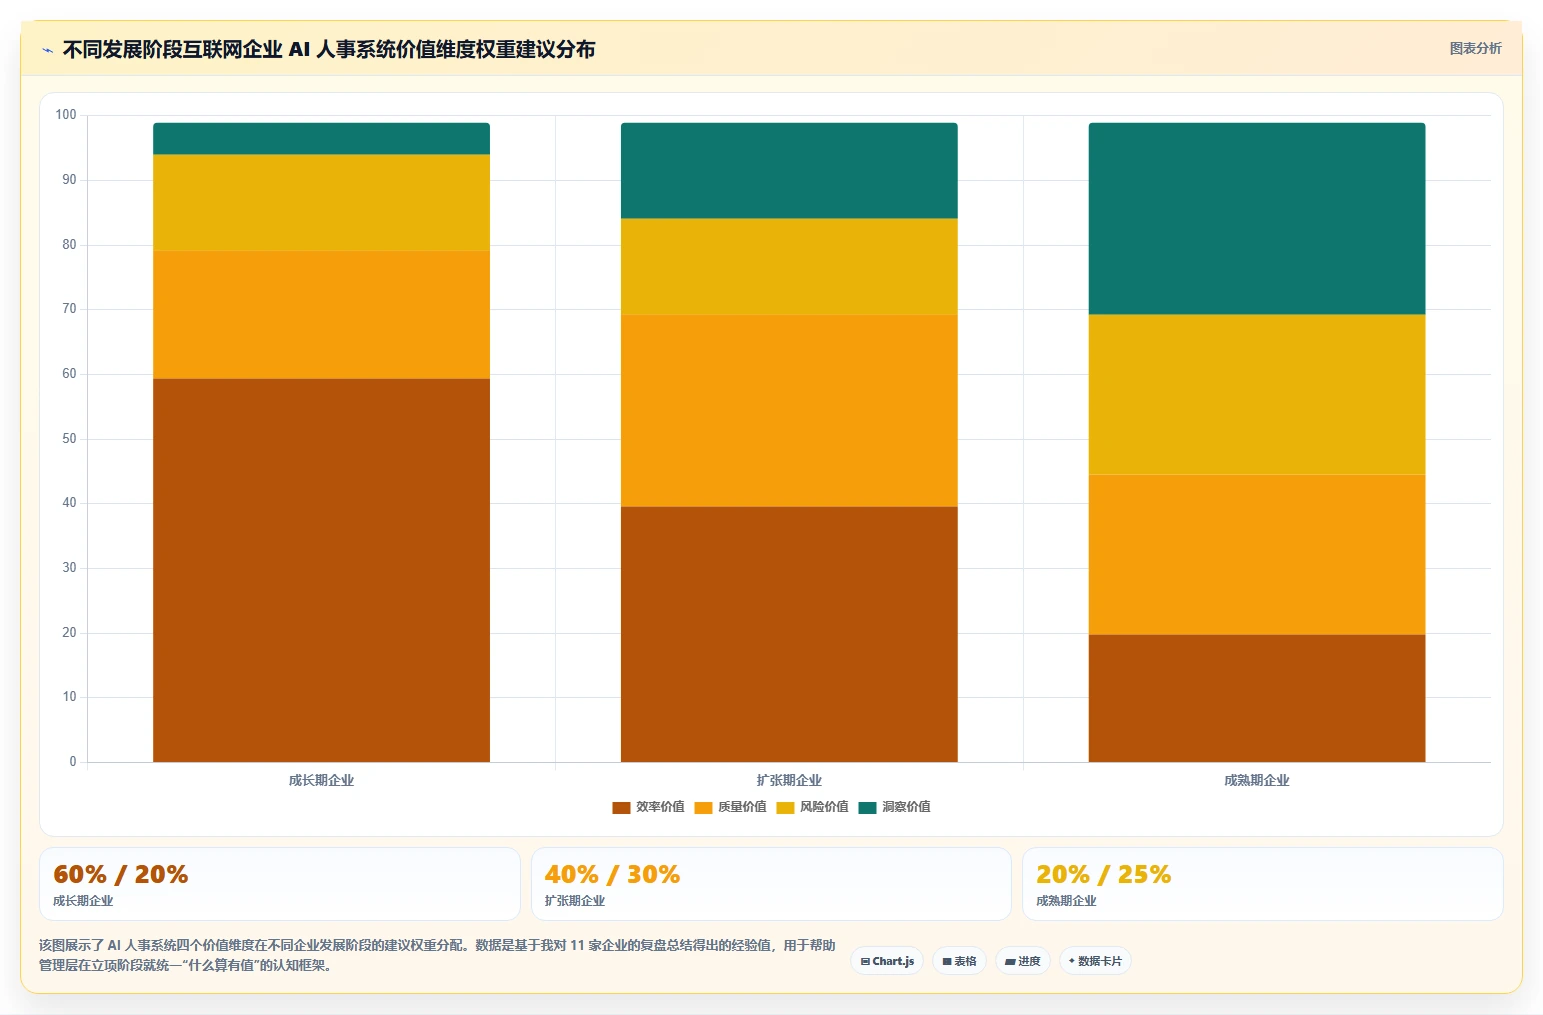
Task: Click the 扩张期企业 x-axis label
Action: point(789,780)
